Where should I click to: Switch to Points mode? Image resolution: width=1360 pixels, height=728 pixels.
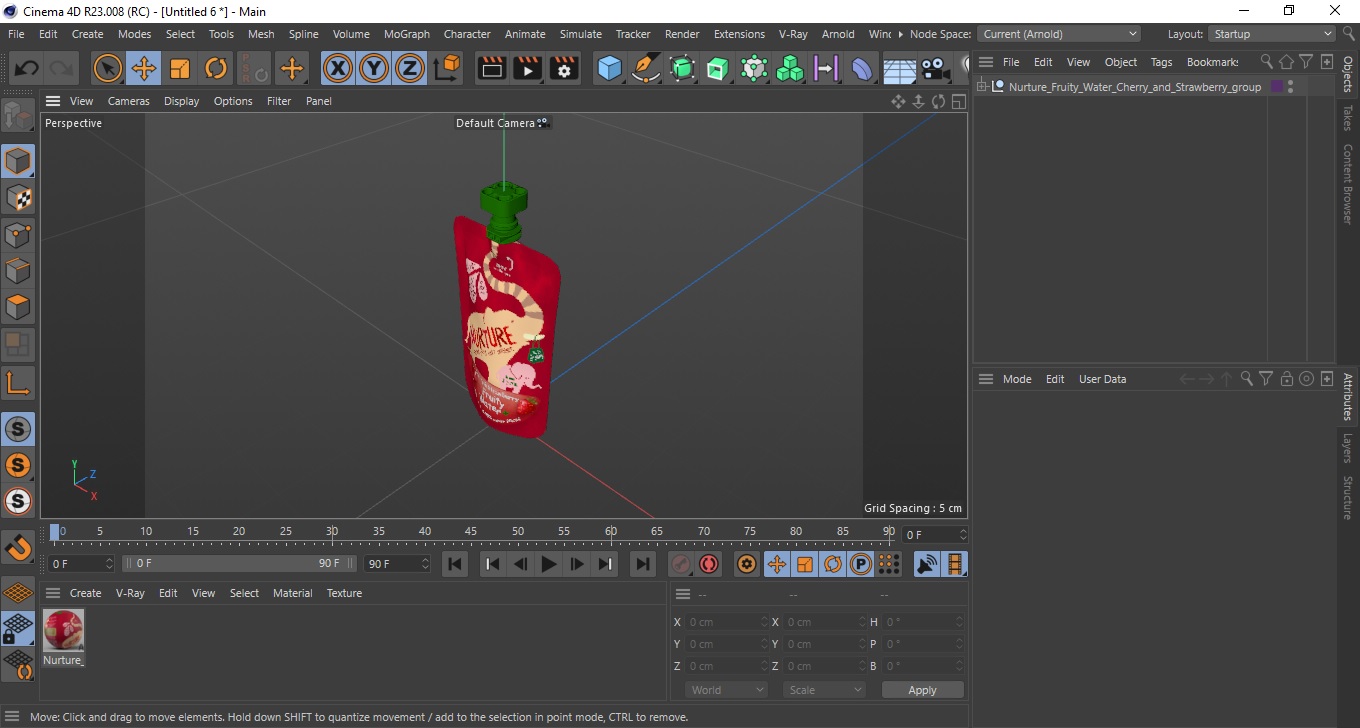pos(18,235)
